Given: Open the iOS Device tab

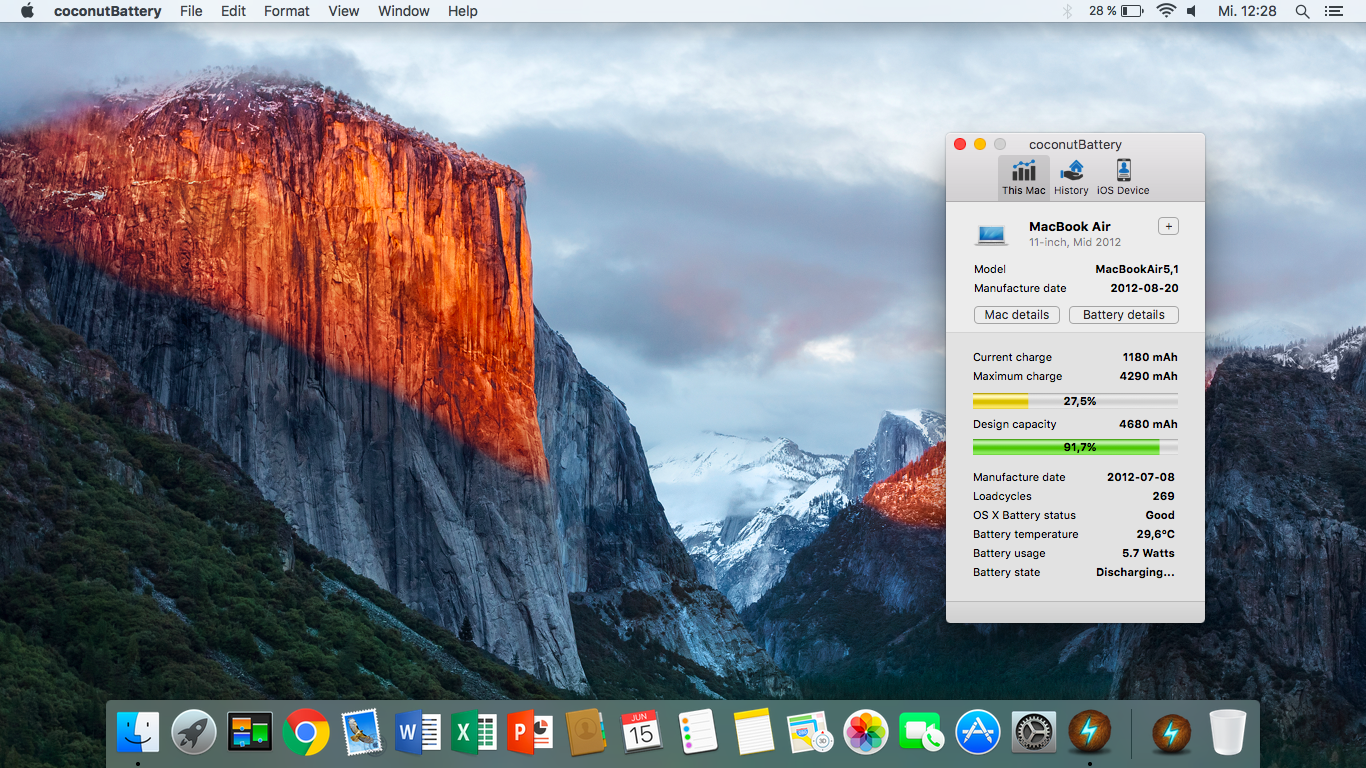Looking at the screenshot, I should [x=1123, y=177].
